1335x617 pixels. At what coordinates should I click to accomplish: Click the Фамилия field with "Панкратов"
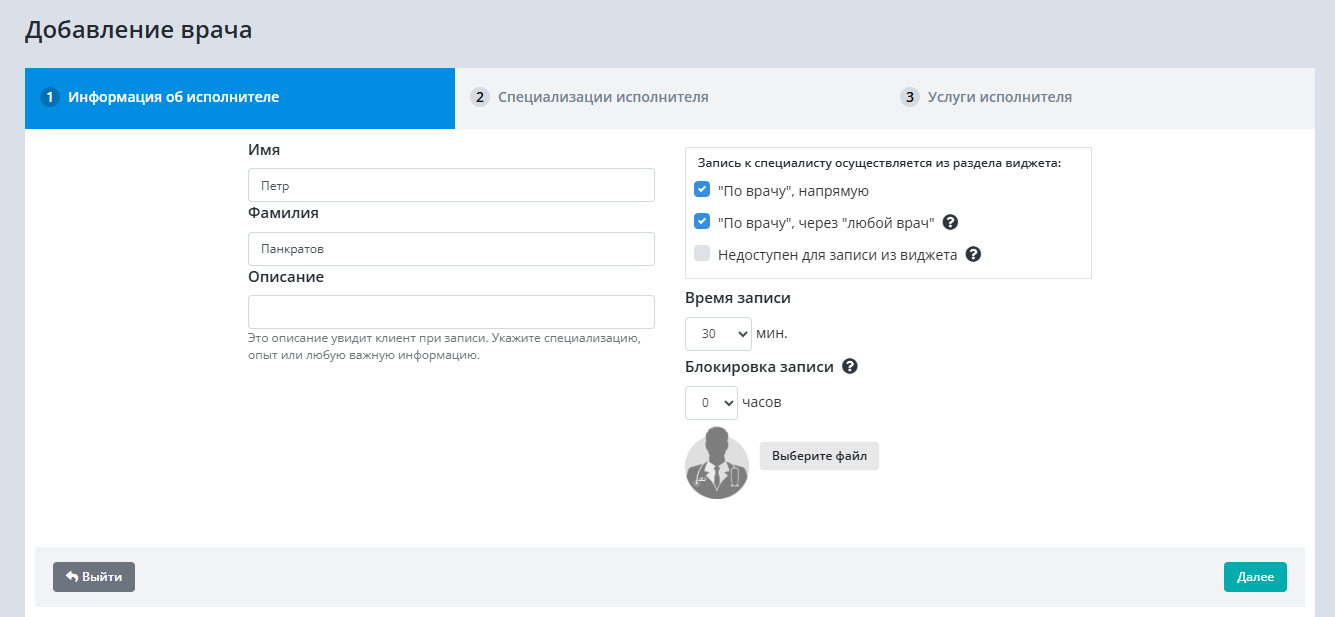coord(451,249)
